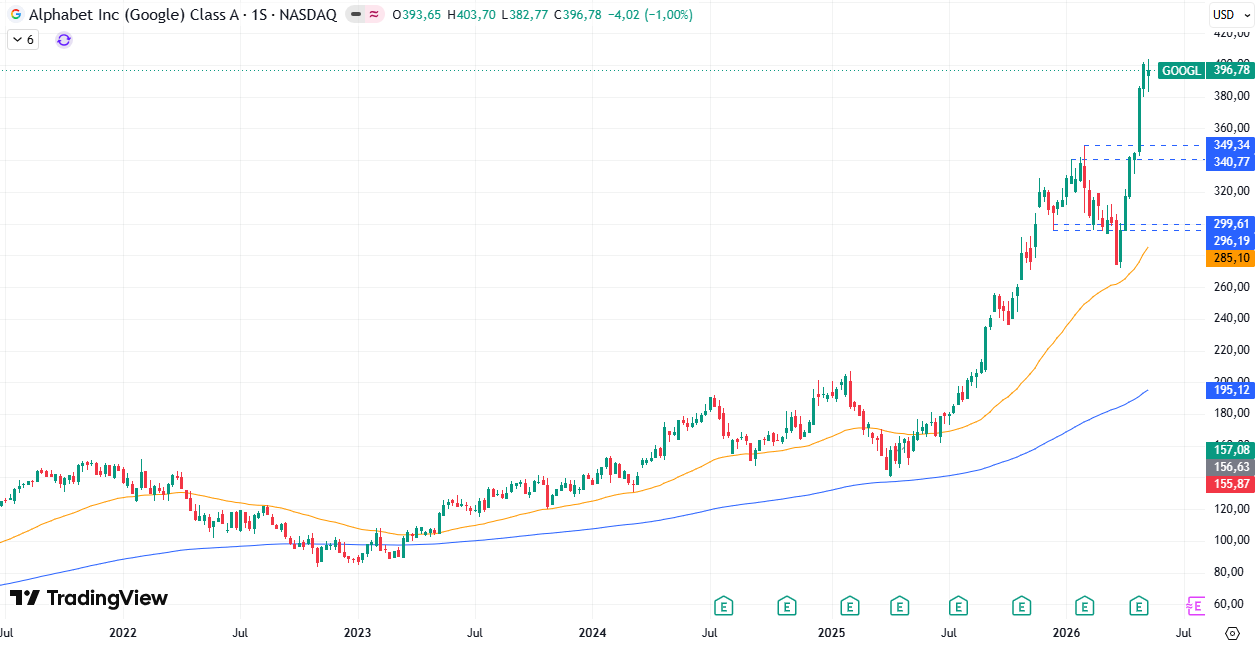Click the gray dash market status icon

click(x=356, y=15)
